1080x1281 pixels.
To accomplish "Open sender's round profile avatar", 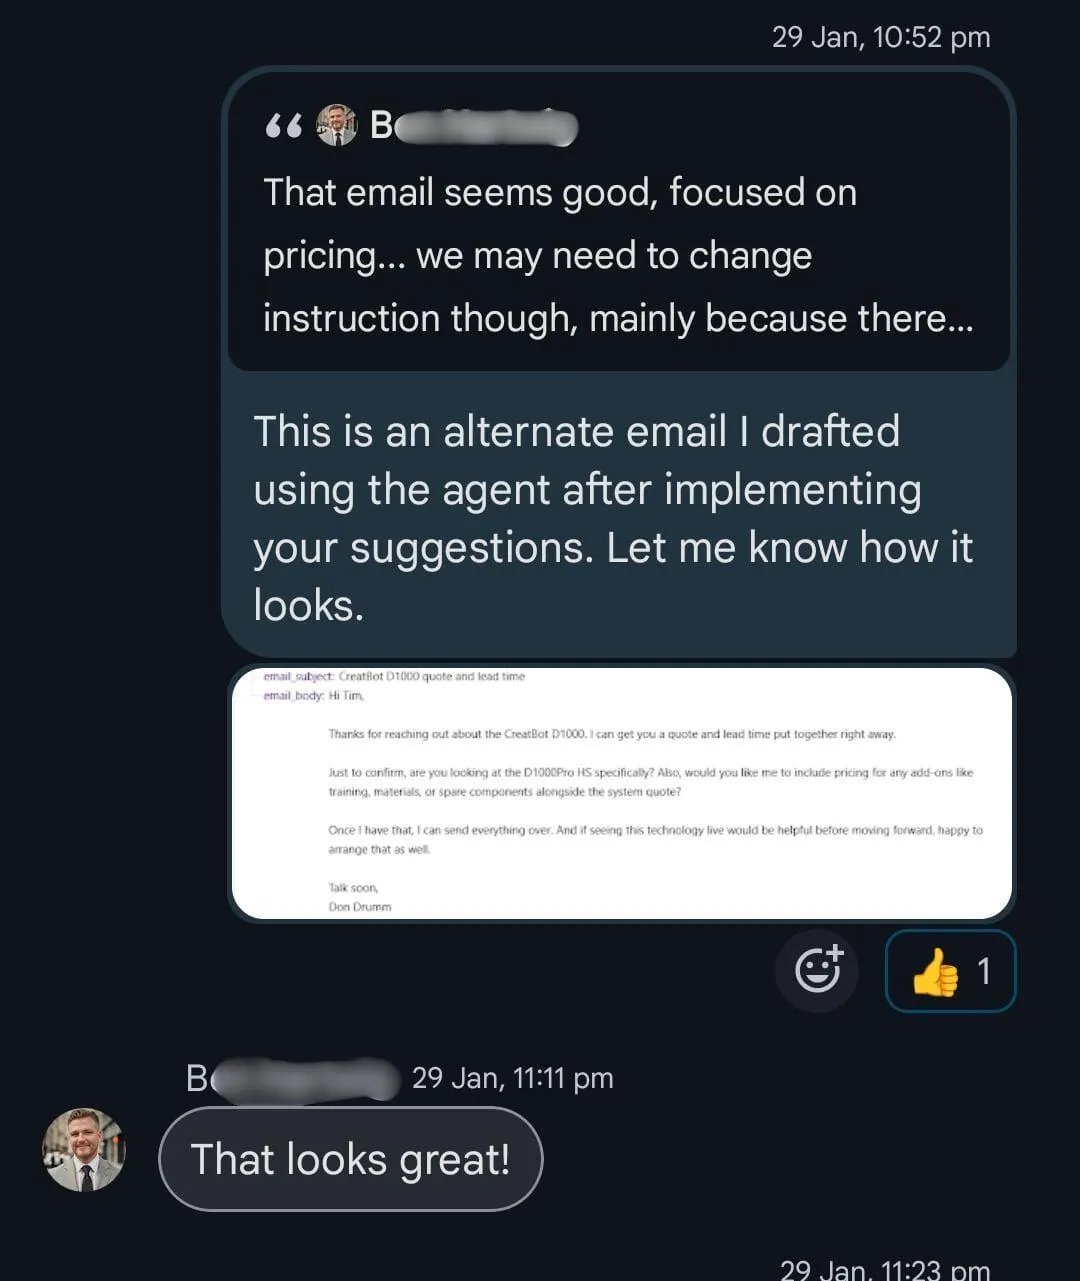I will tap(84, 1149).
